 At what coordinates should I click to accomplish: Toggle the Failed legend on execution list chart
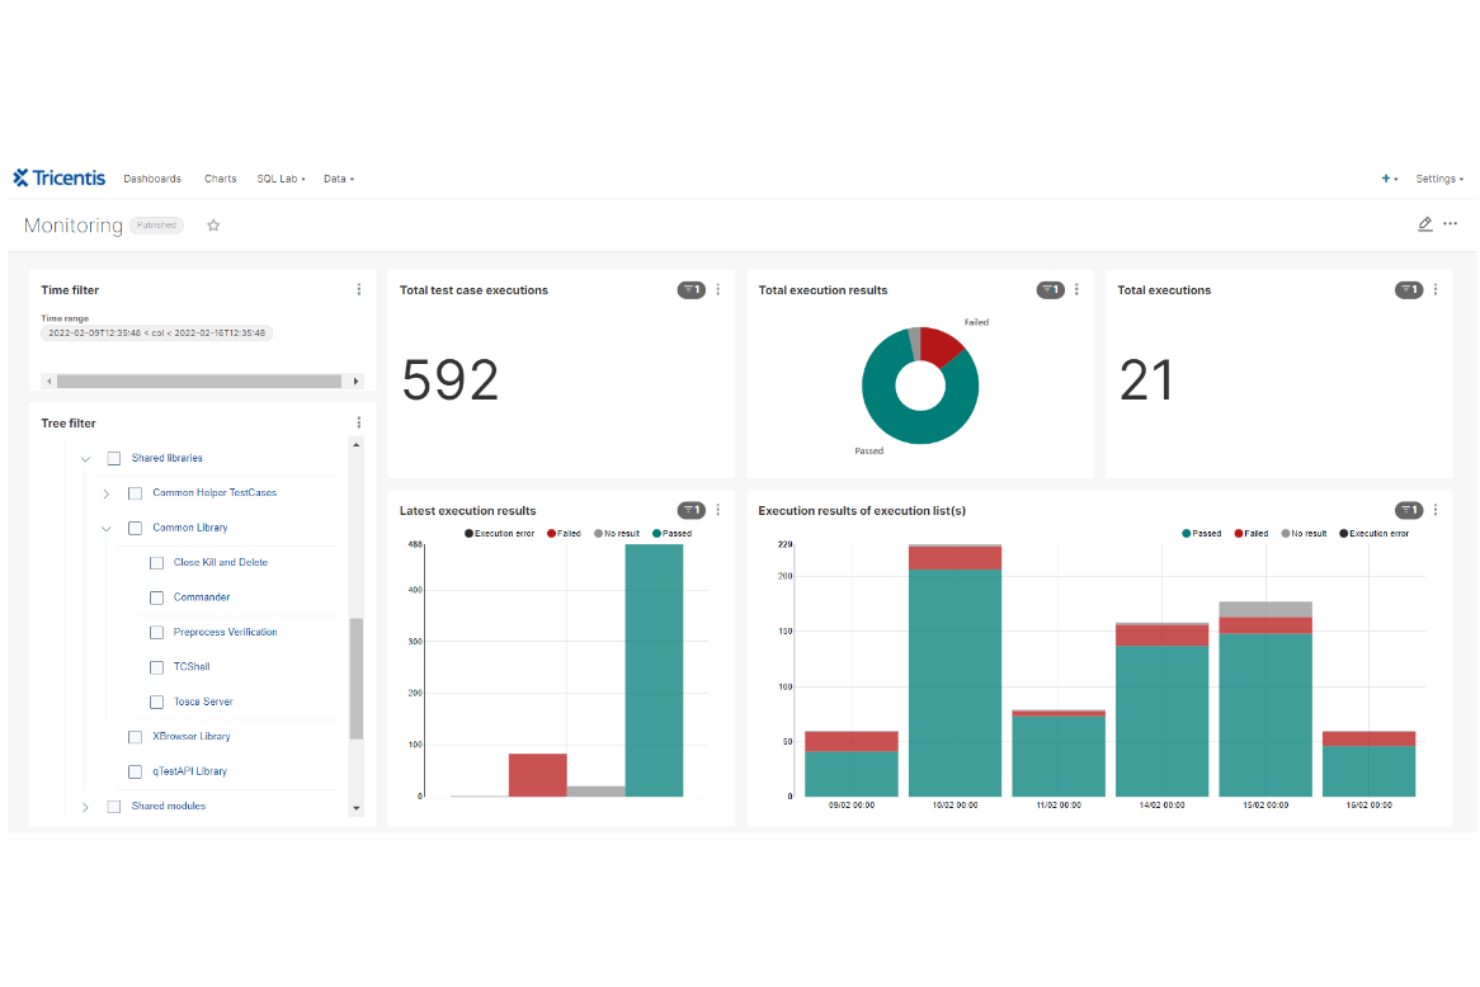point(1251,533)
